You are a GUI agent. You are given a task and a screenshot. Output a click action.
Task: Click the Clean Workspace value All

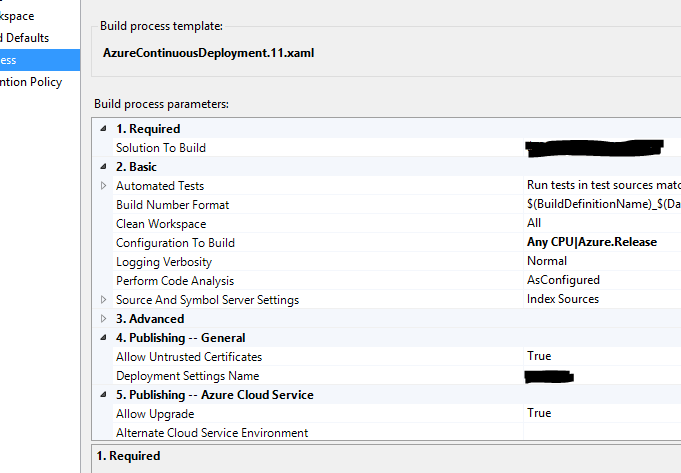(x=534, y=223)
